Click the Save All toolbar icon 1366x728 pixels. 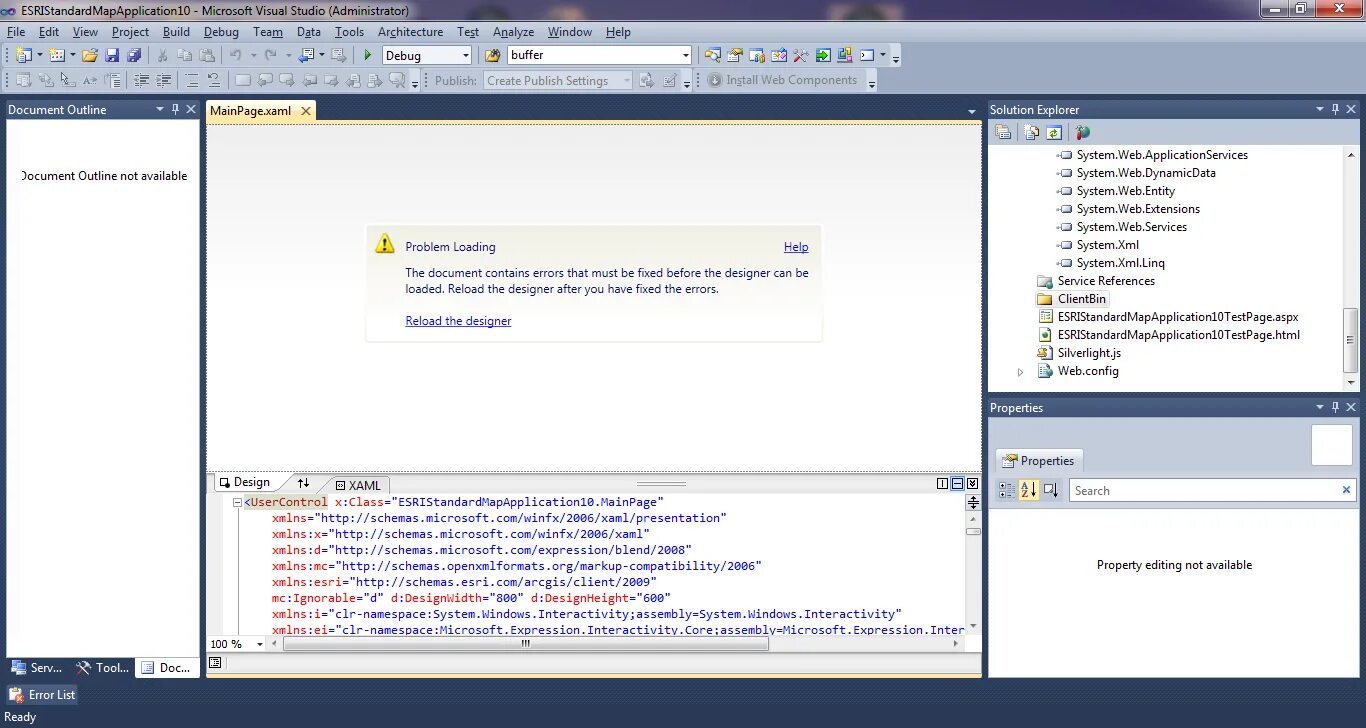[x=134, y=56]
